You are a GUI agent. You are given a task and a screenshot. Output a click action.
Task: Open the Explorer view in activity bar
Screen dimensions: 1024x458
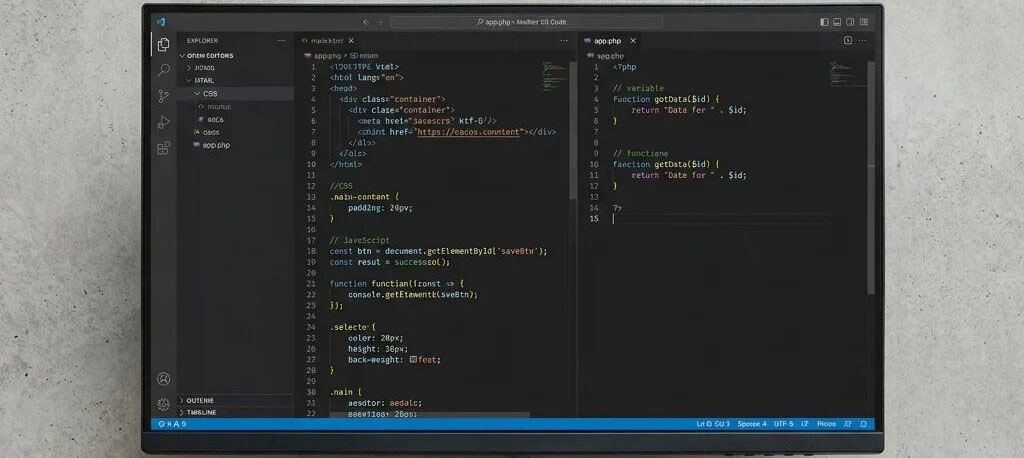click(x=163, y=44)
